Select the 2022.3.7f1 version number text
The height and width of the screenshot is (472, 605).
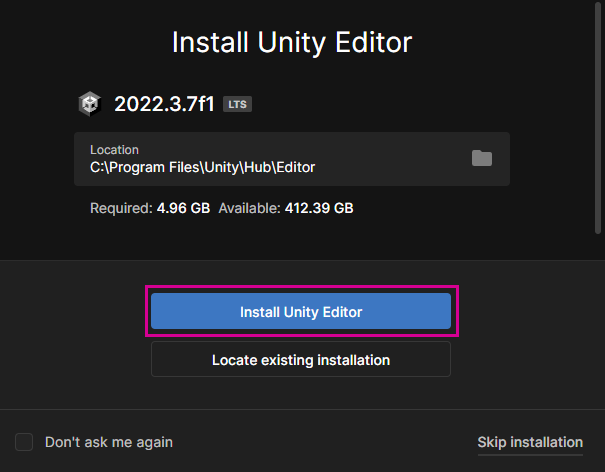164,104
